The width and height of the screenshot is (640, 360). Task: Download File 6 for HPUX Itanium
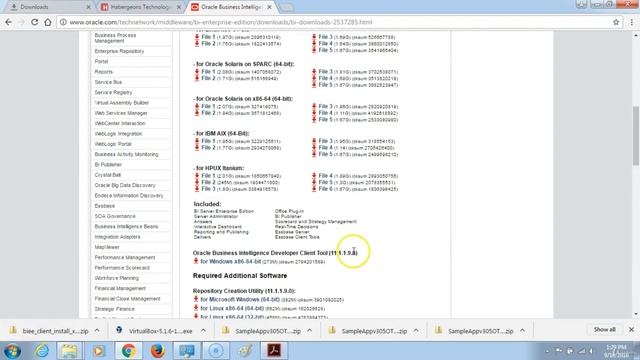click(x=325, y=189)
